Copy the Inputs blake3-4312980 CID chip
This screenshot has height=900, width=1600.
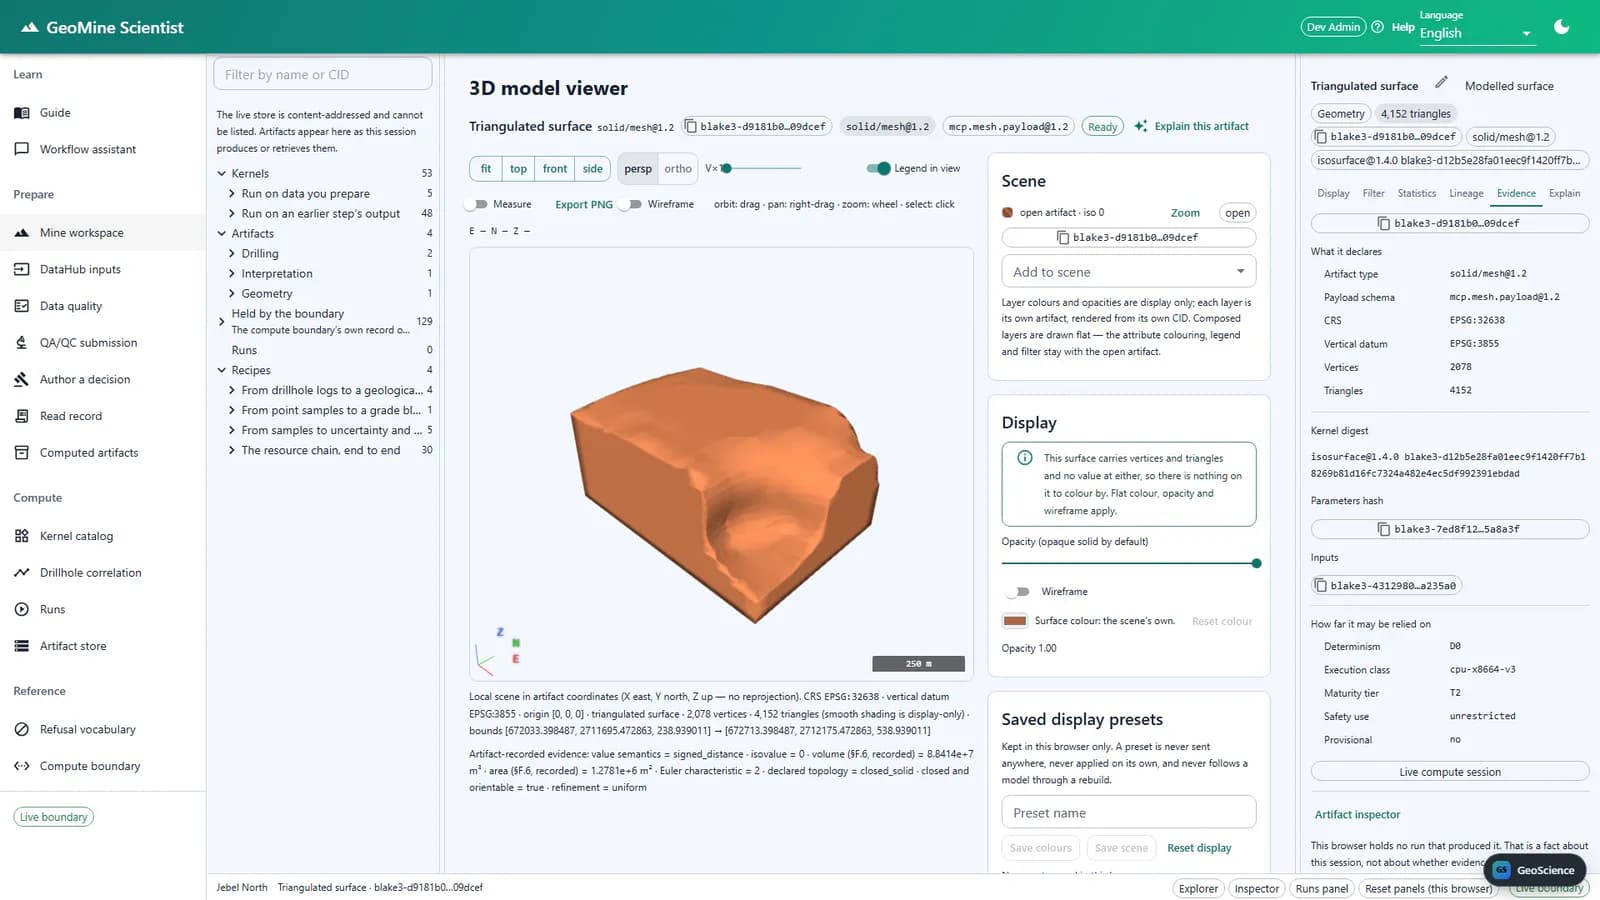(1386, 585)
